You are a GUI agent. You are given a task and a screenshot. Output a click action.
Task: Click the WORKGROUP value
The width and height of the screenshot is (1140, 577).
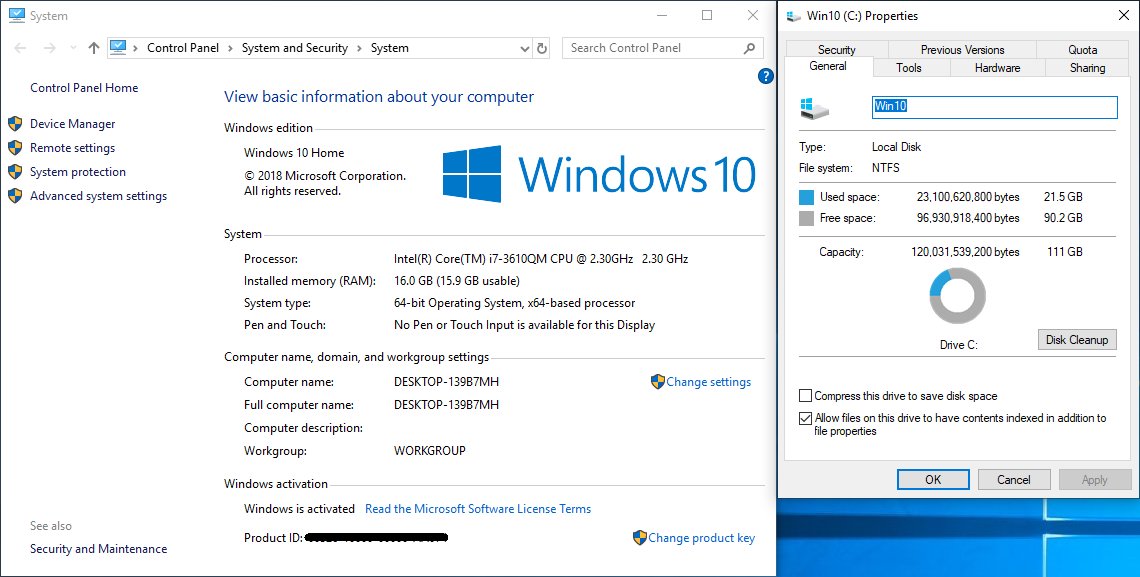tap(430, 451)
